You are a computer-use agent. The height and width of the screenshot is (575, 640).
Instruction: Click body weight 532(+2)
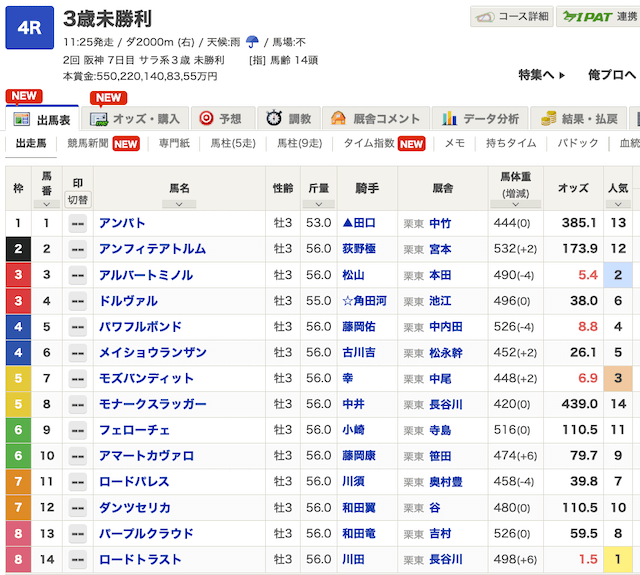[515, 249]
